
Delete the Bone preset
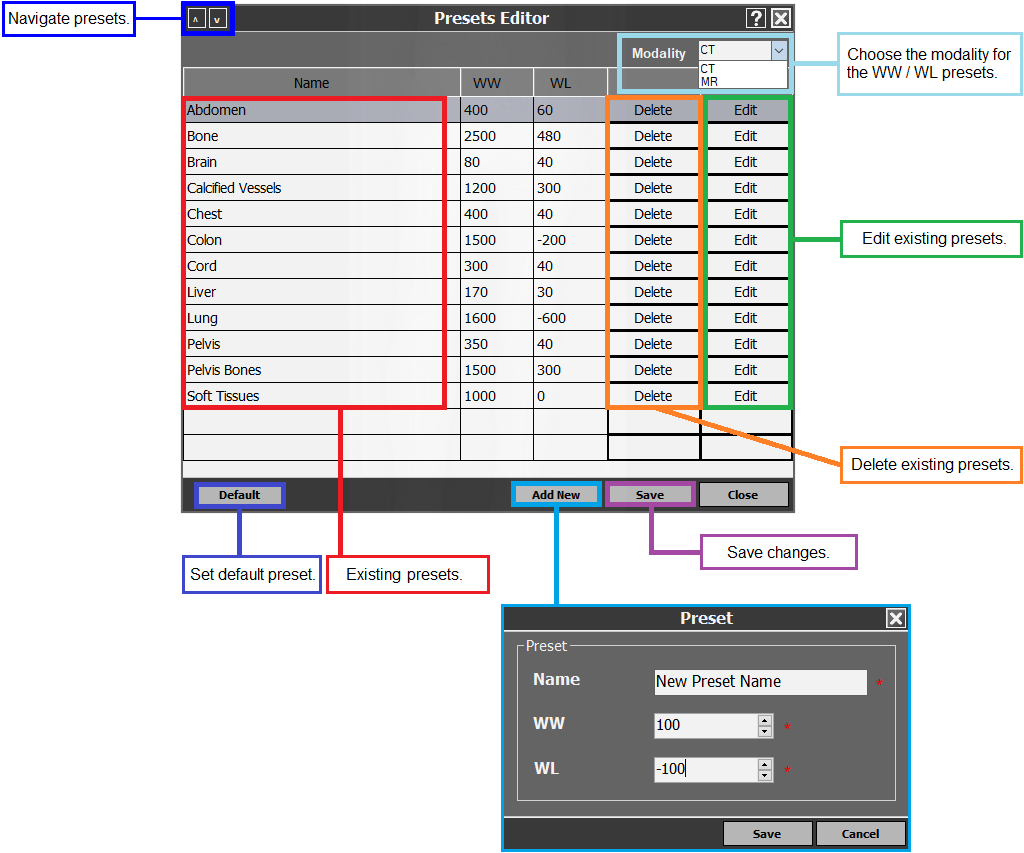click(653, 136)
